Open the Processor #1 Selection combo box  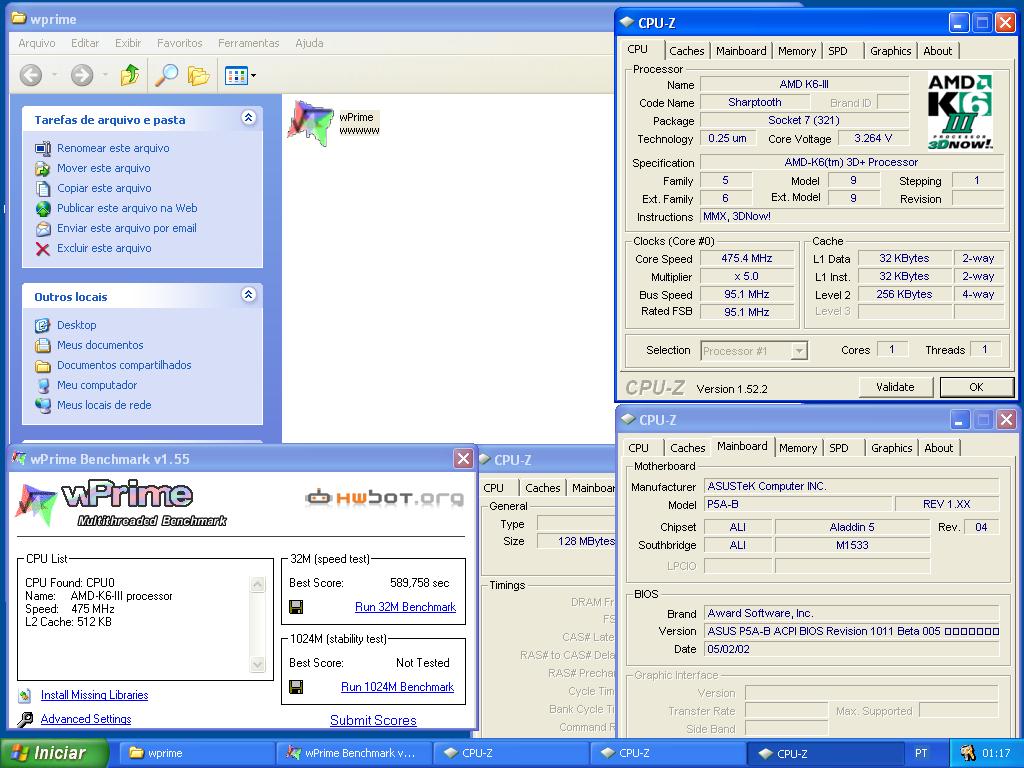click(x=754, y=351)
